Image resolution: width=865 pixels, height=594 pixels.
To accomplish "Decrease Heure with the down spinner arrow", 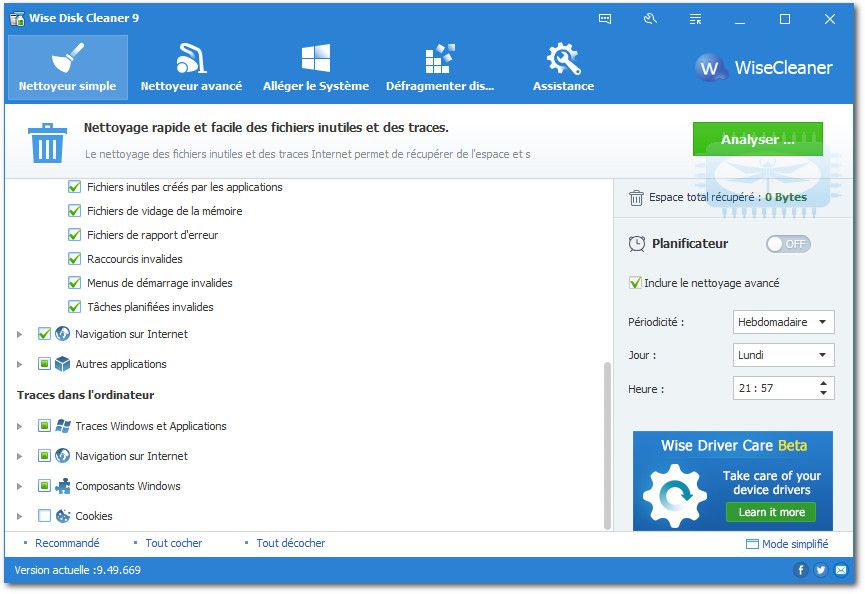I will (x=824, y=393).
